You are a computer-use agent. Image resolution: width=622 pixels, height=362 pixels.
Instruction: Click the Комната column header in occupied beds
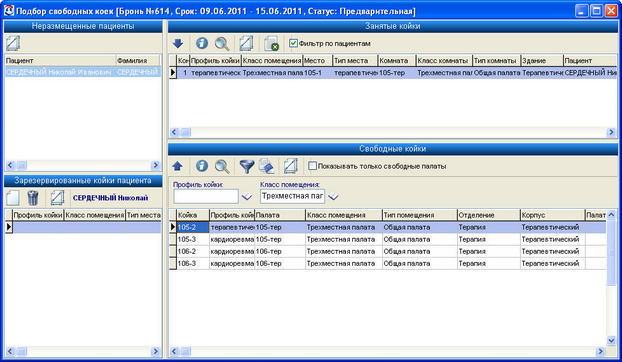point(397,61)
